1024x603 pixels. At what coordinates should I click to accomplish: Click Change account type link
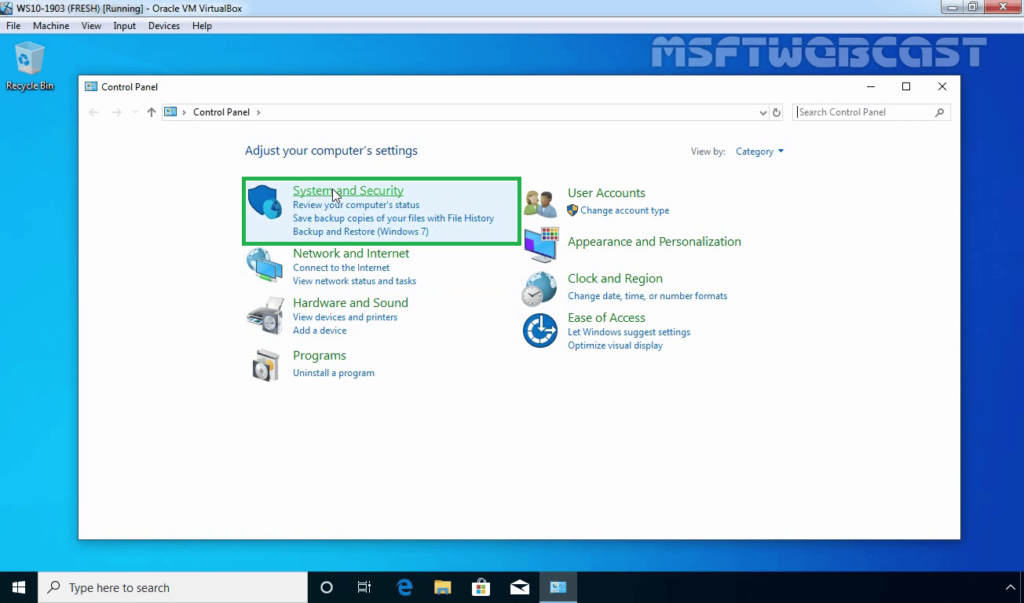624,211
